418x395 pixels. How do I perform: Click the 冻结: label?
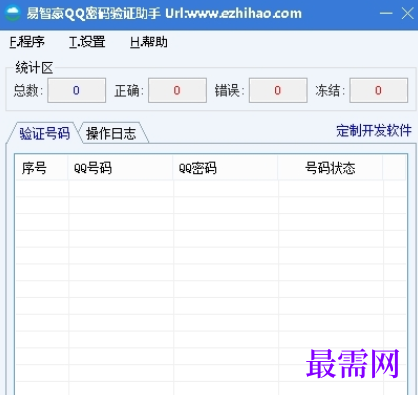click(x=330, y=91)
